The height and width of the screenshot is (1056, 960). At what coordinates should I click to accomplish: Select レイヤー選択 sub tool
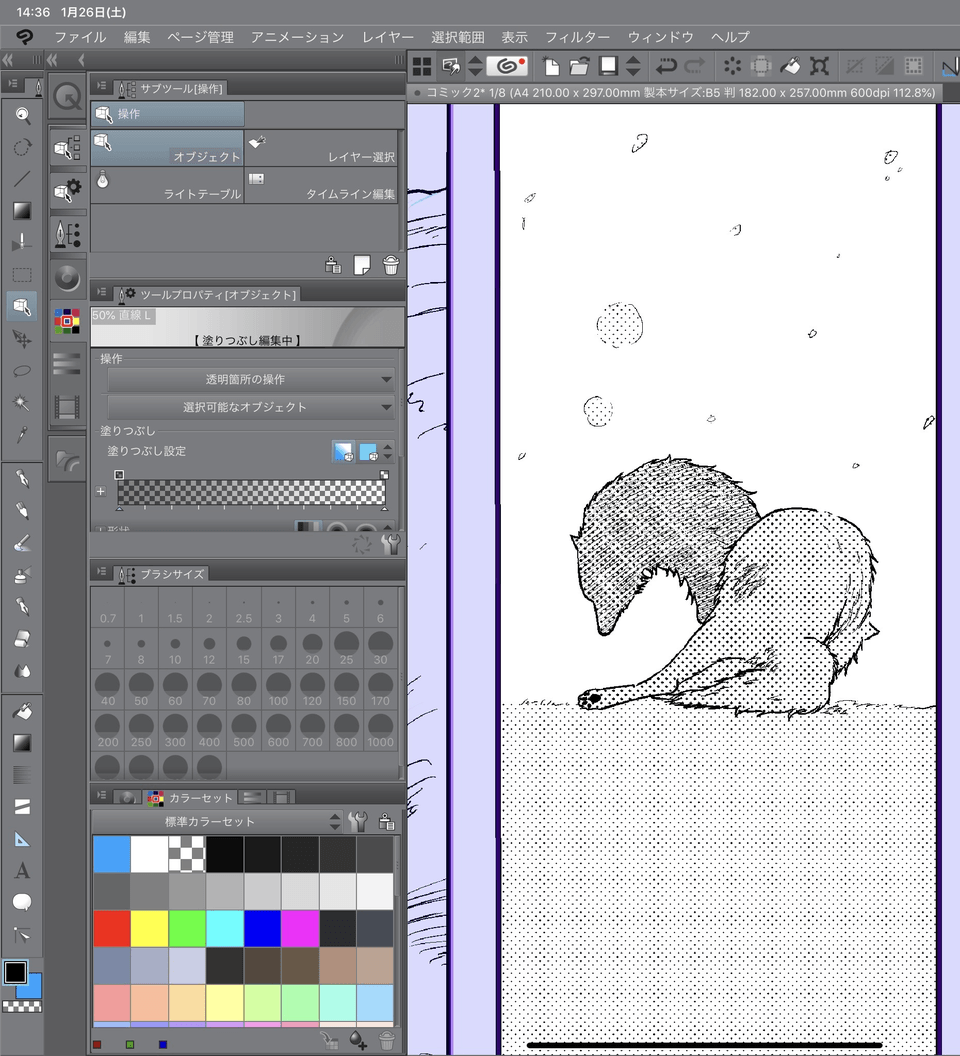(x=322, y=147)
